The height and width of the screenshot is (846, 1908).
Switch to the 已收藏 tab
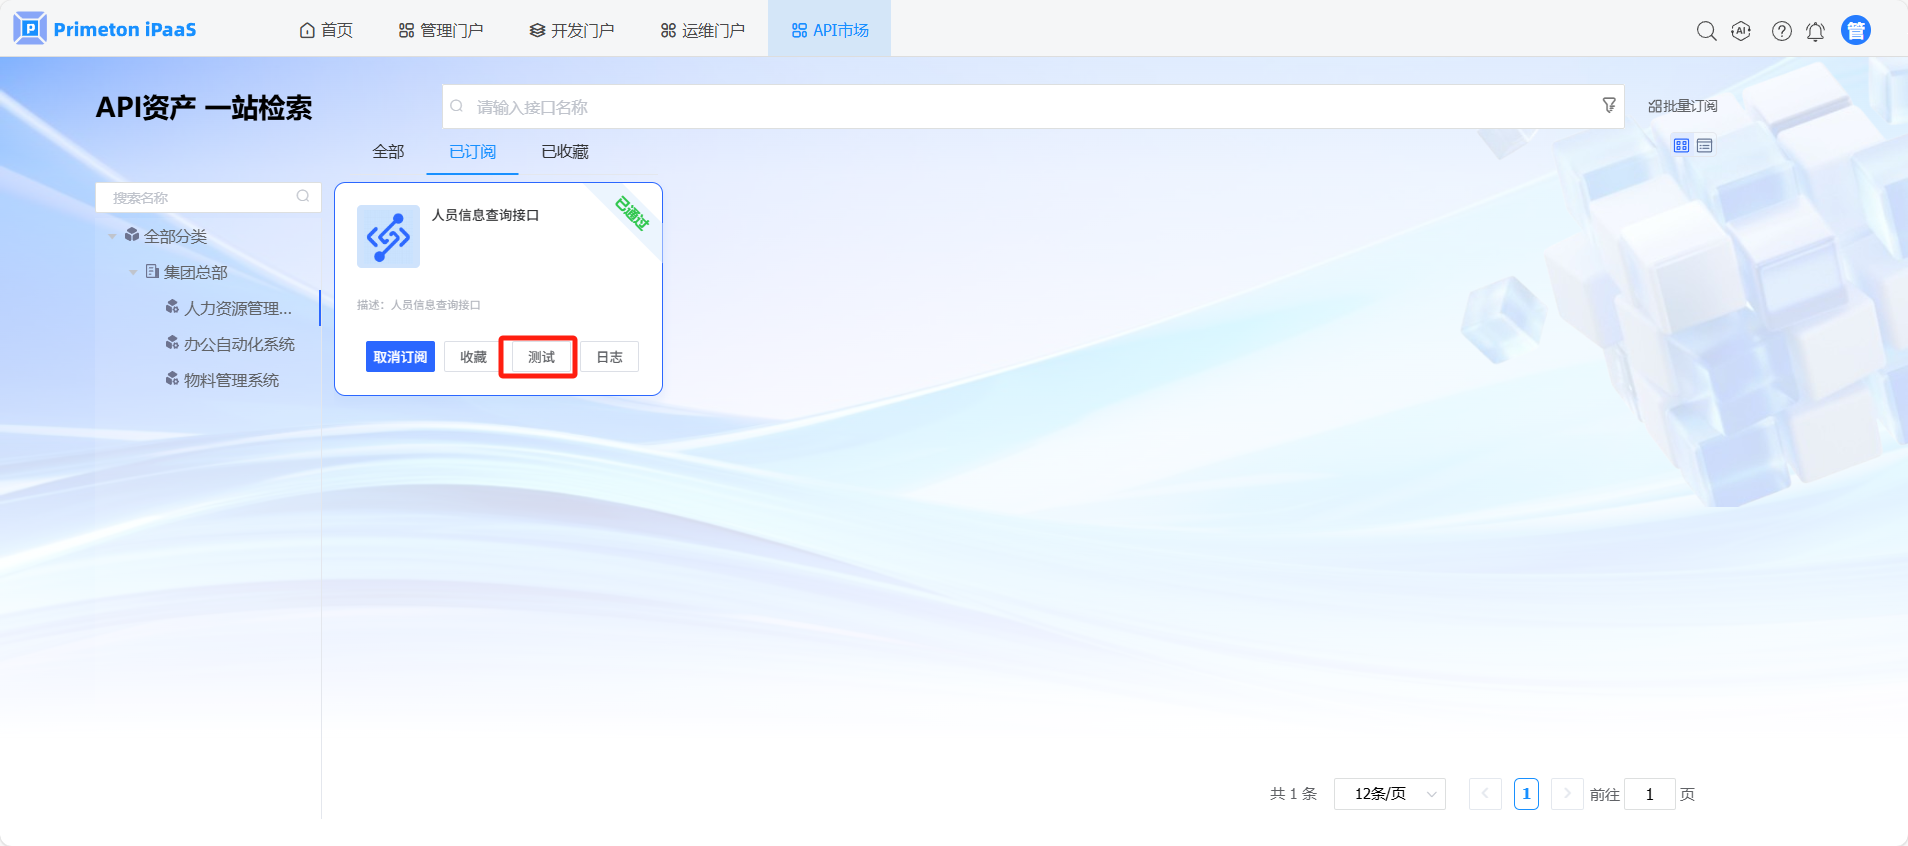(x=564, y=152)
